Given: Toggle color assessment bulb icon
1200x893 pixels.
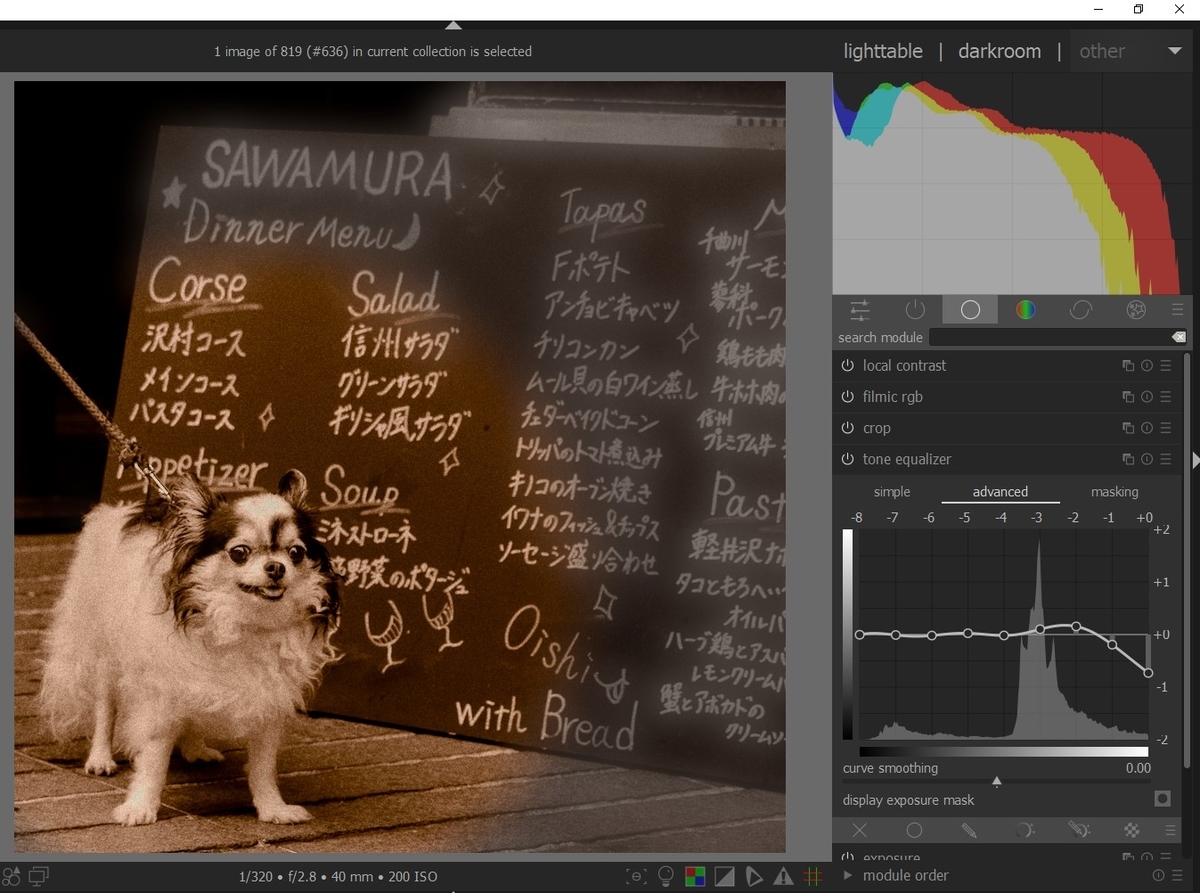Looking at the screenshot, I should click(665, 877).
